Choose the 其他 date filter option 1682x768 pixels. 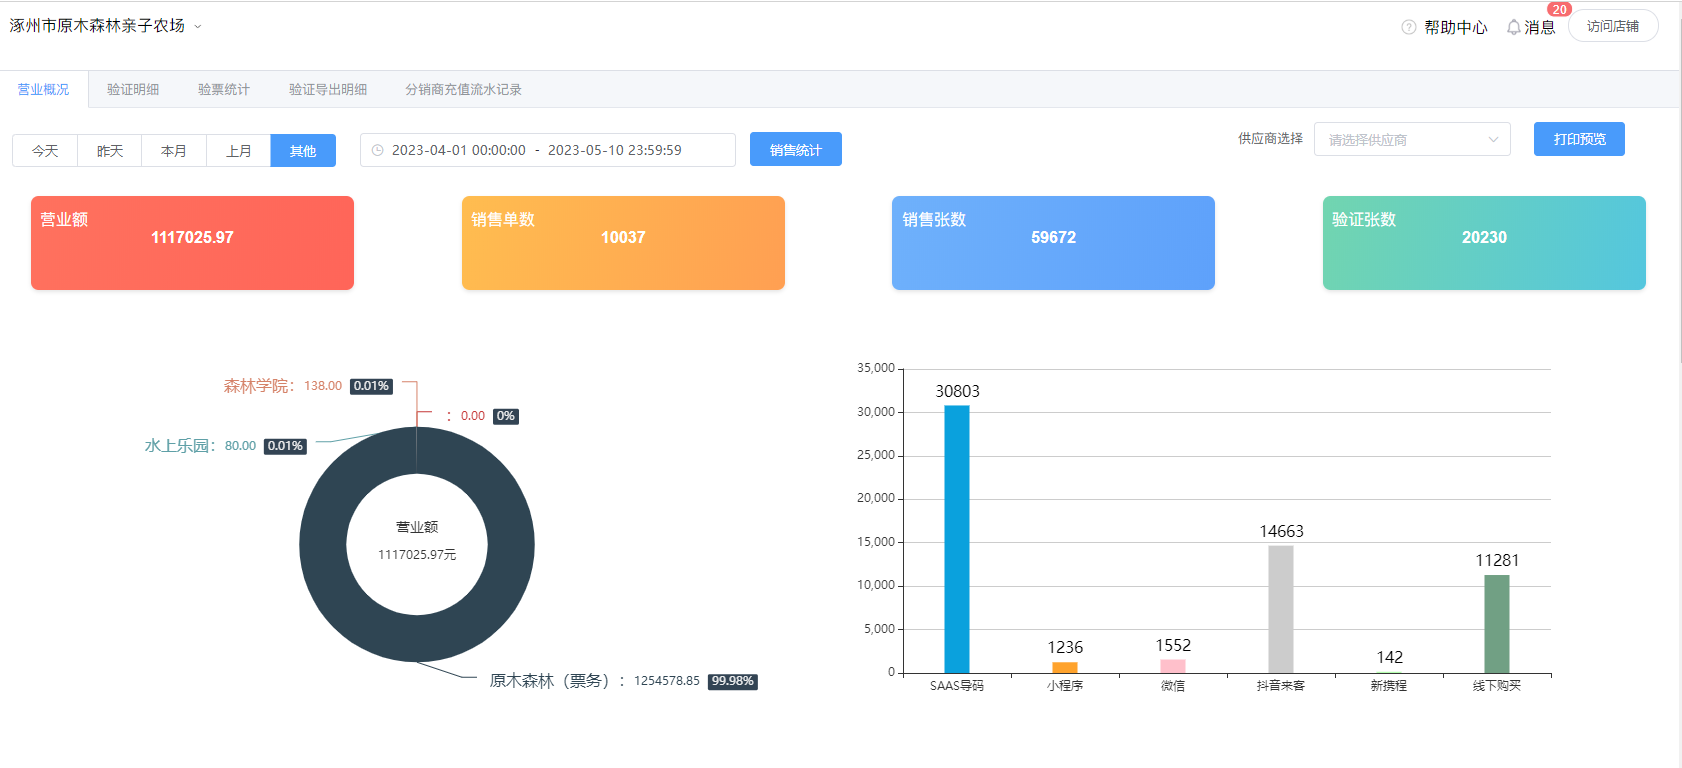point(303,151)
